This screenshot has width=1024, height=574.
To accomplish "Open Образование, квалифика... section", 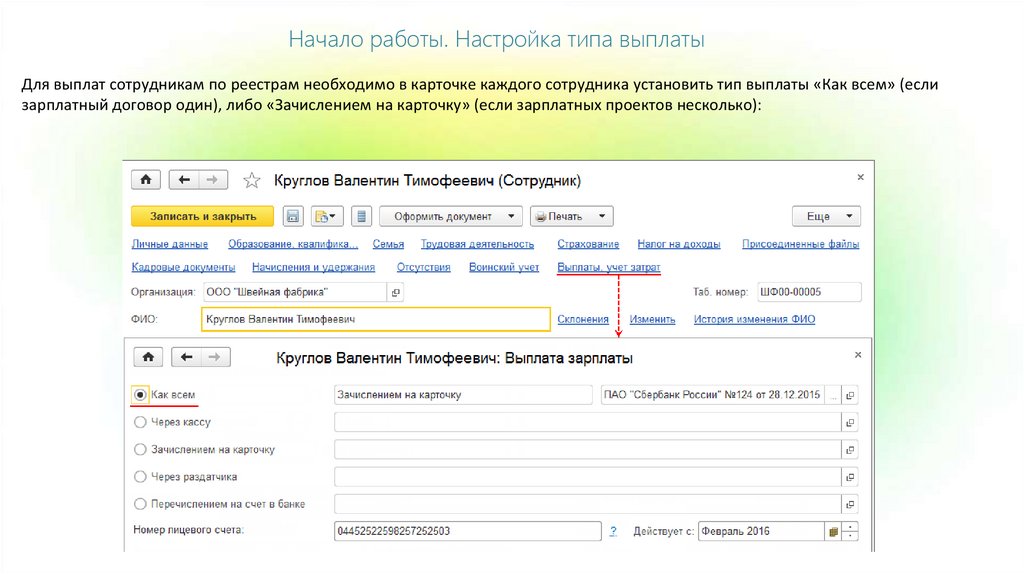I will (x=293, y=244).
